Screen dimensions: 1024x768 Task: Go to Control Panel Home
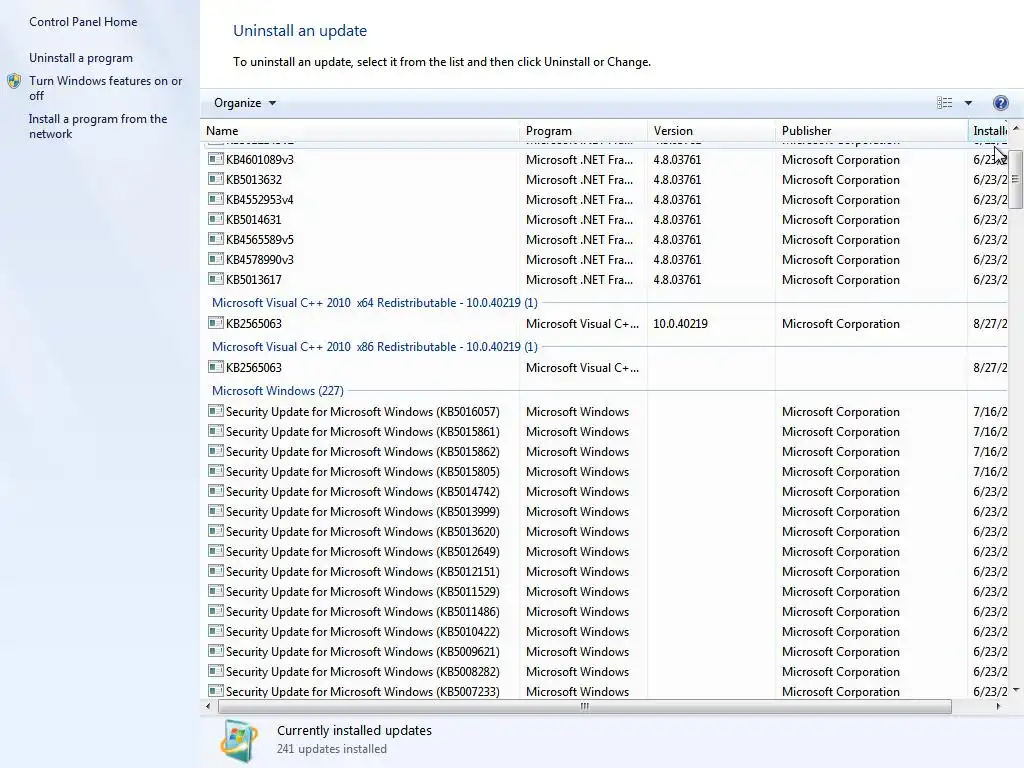[83, 22]
